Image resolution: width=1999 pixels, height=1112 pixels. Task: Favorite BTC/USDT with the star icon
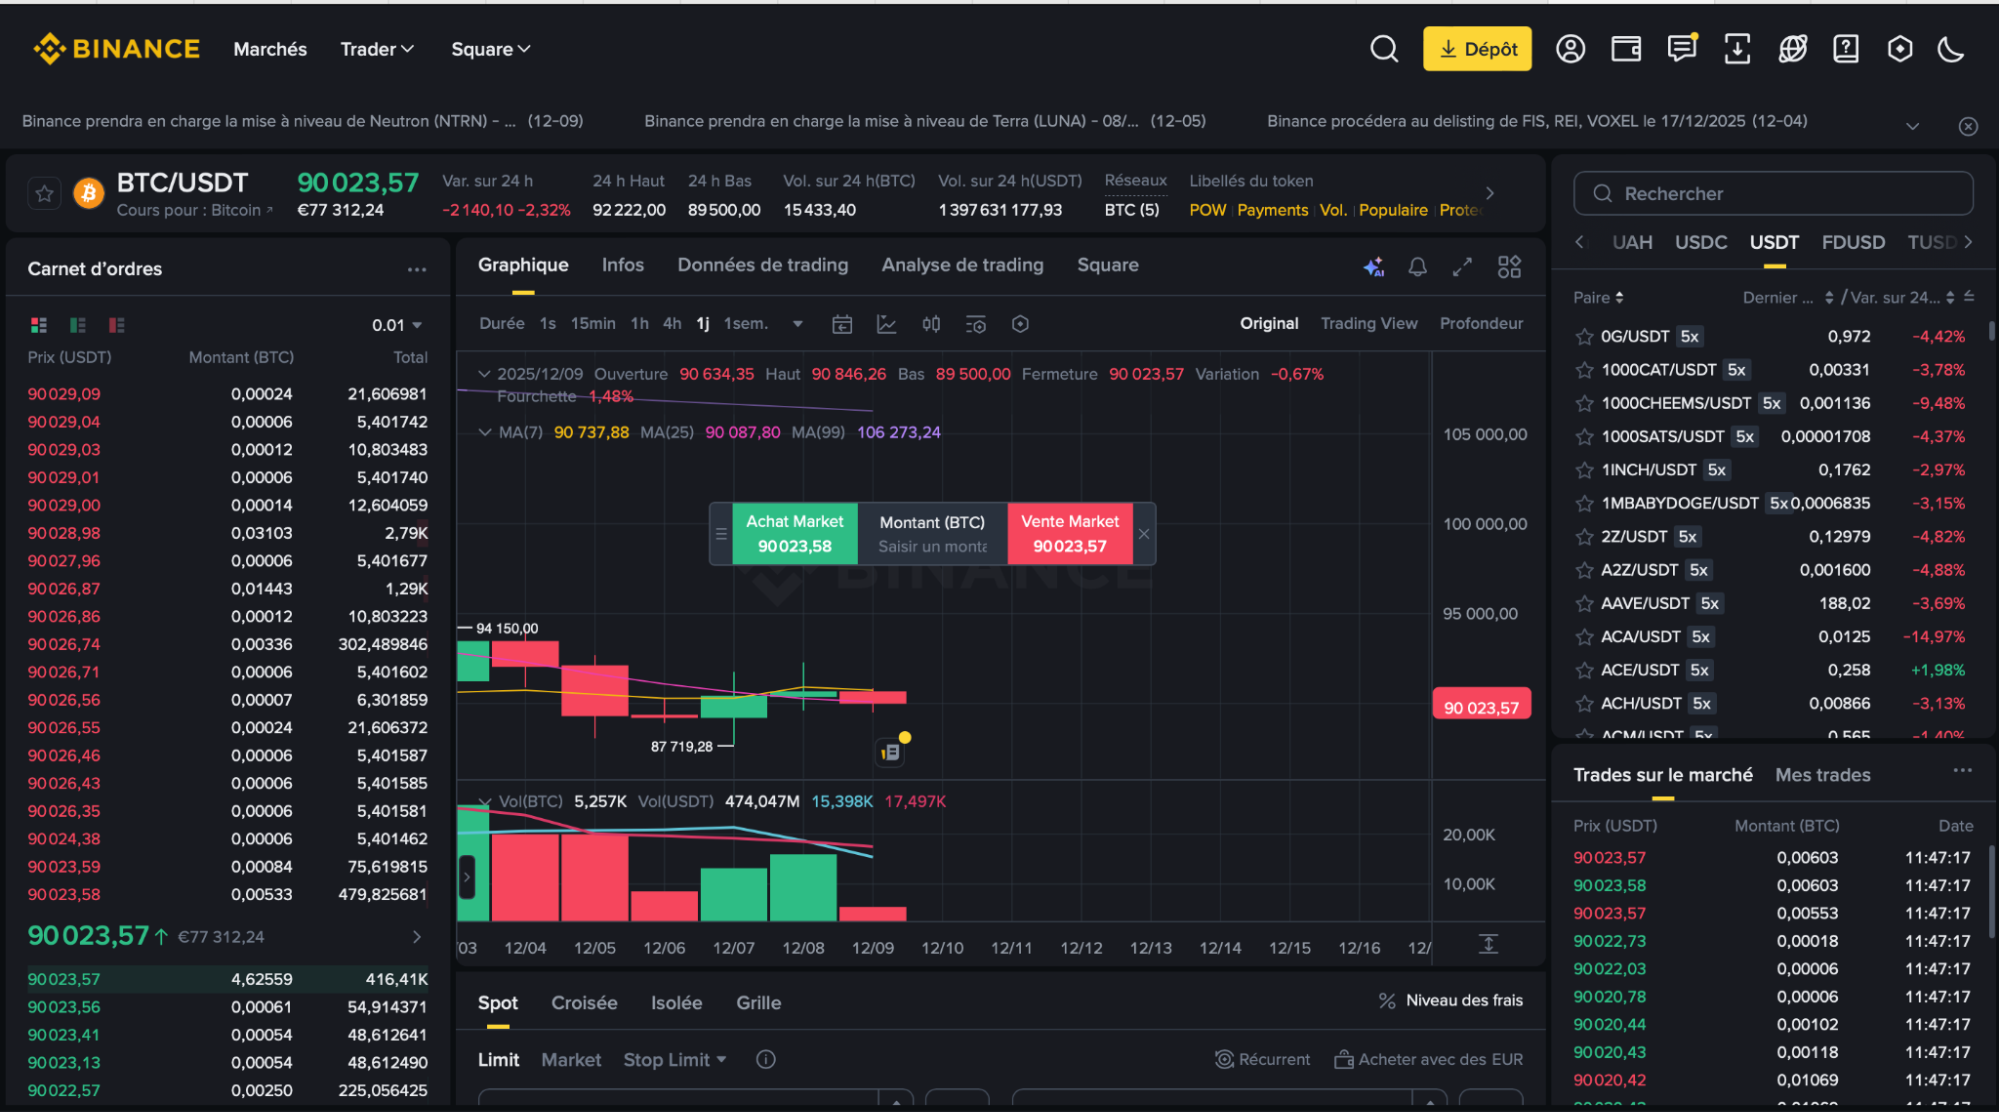[44, 193]
